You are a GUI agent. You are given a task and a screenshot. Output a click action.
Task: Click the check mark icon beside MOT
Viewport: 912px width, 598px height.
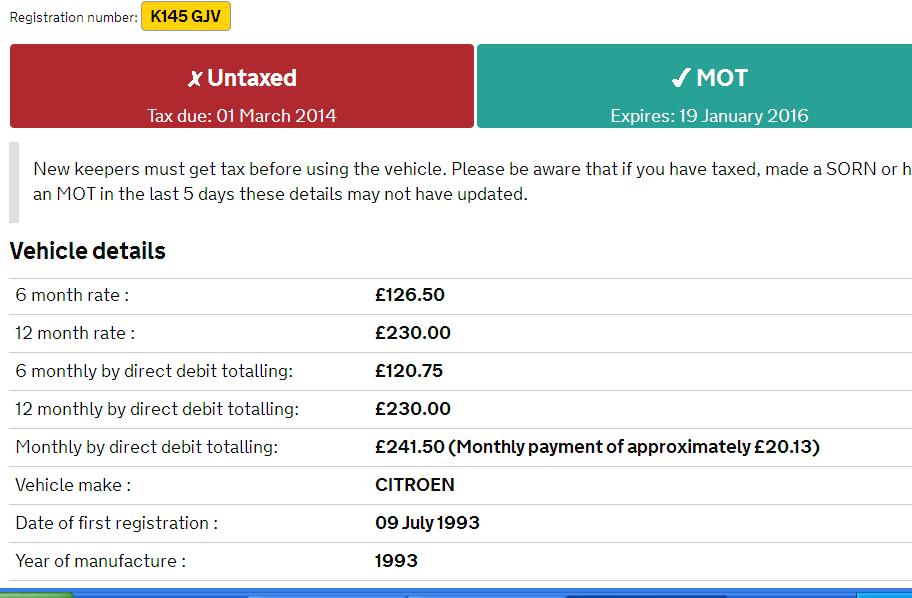coord(681,77)
